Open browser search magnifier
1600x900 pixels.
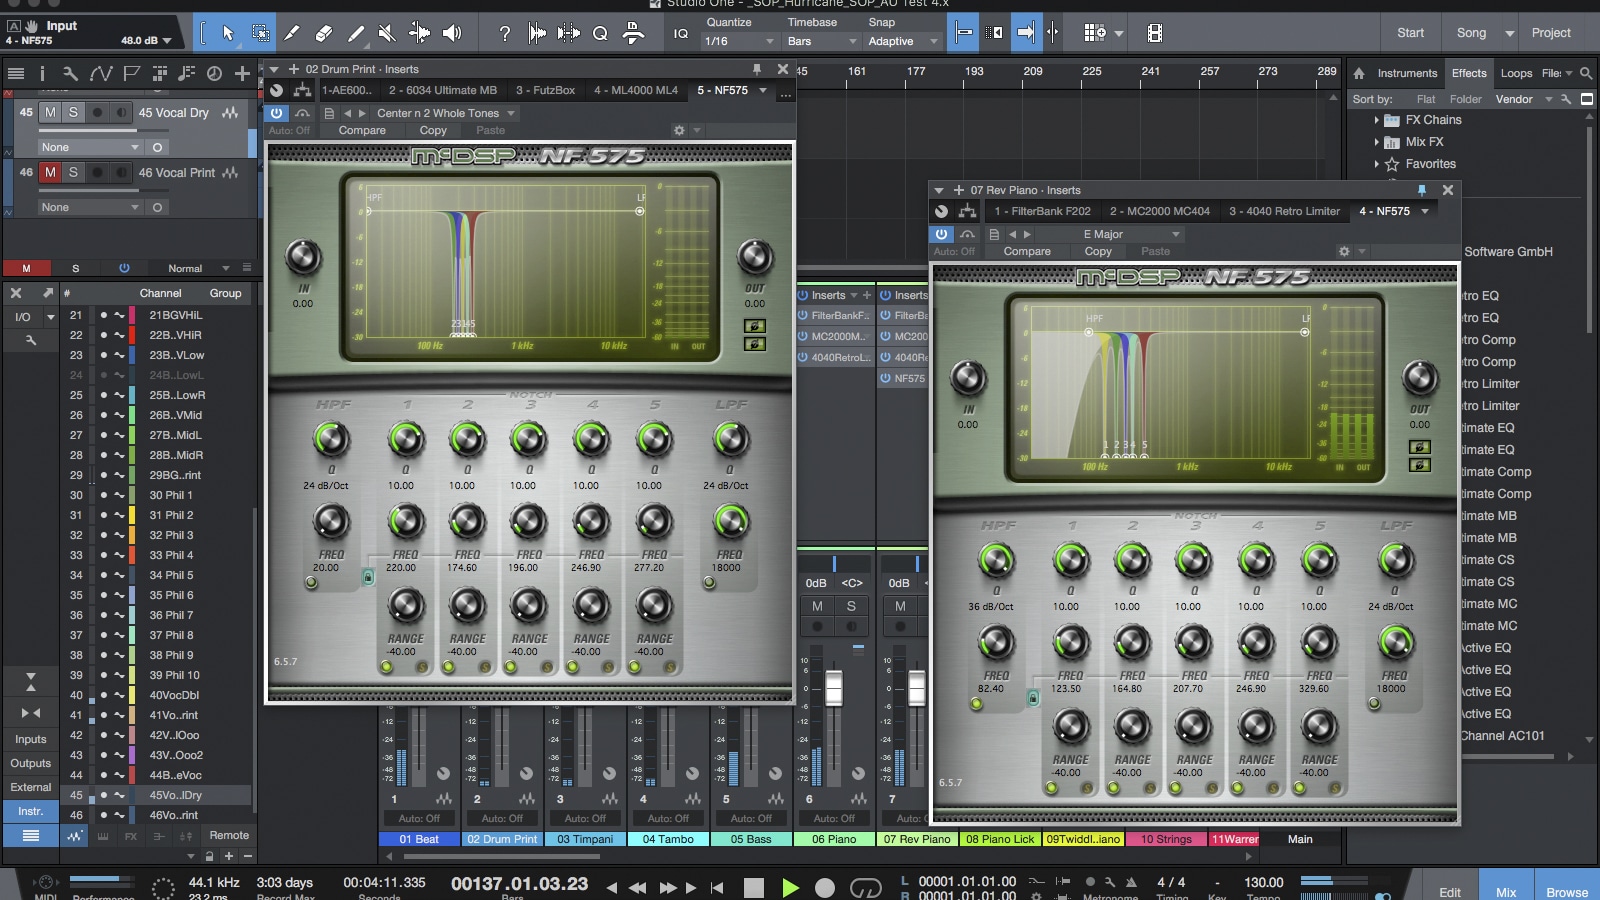tap(1586, 73)
